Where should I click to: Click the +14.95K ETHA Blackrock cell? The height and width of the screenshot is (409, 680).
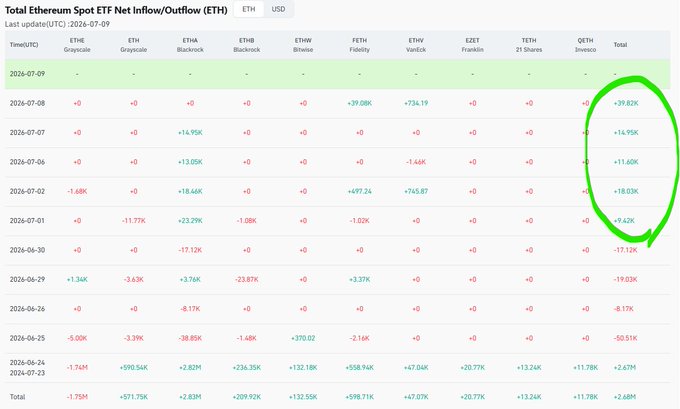[x=190, y=133]
